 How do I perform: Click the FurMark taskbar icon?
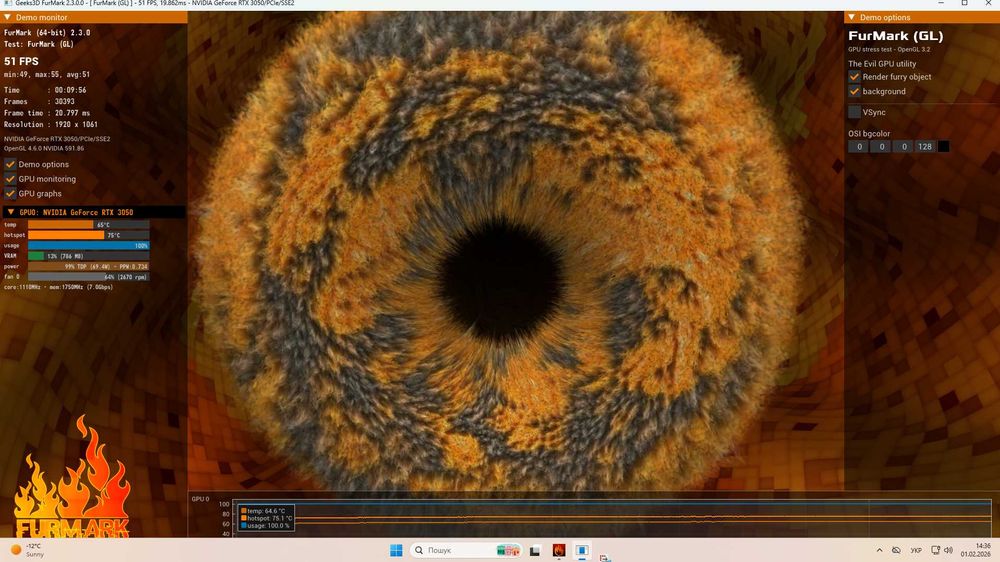(x=559, y=550)
